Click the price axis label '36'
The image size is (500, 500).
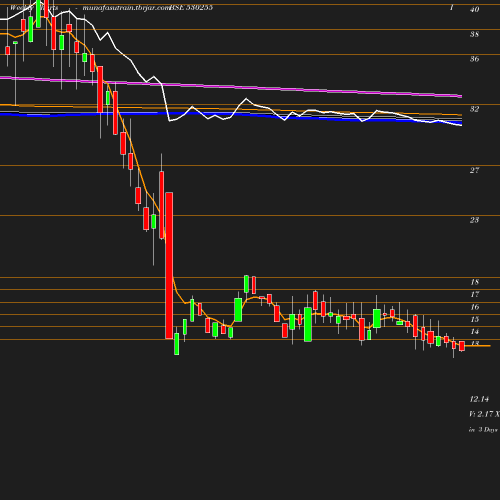click(475, 59)
